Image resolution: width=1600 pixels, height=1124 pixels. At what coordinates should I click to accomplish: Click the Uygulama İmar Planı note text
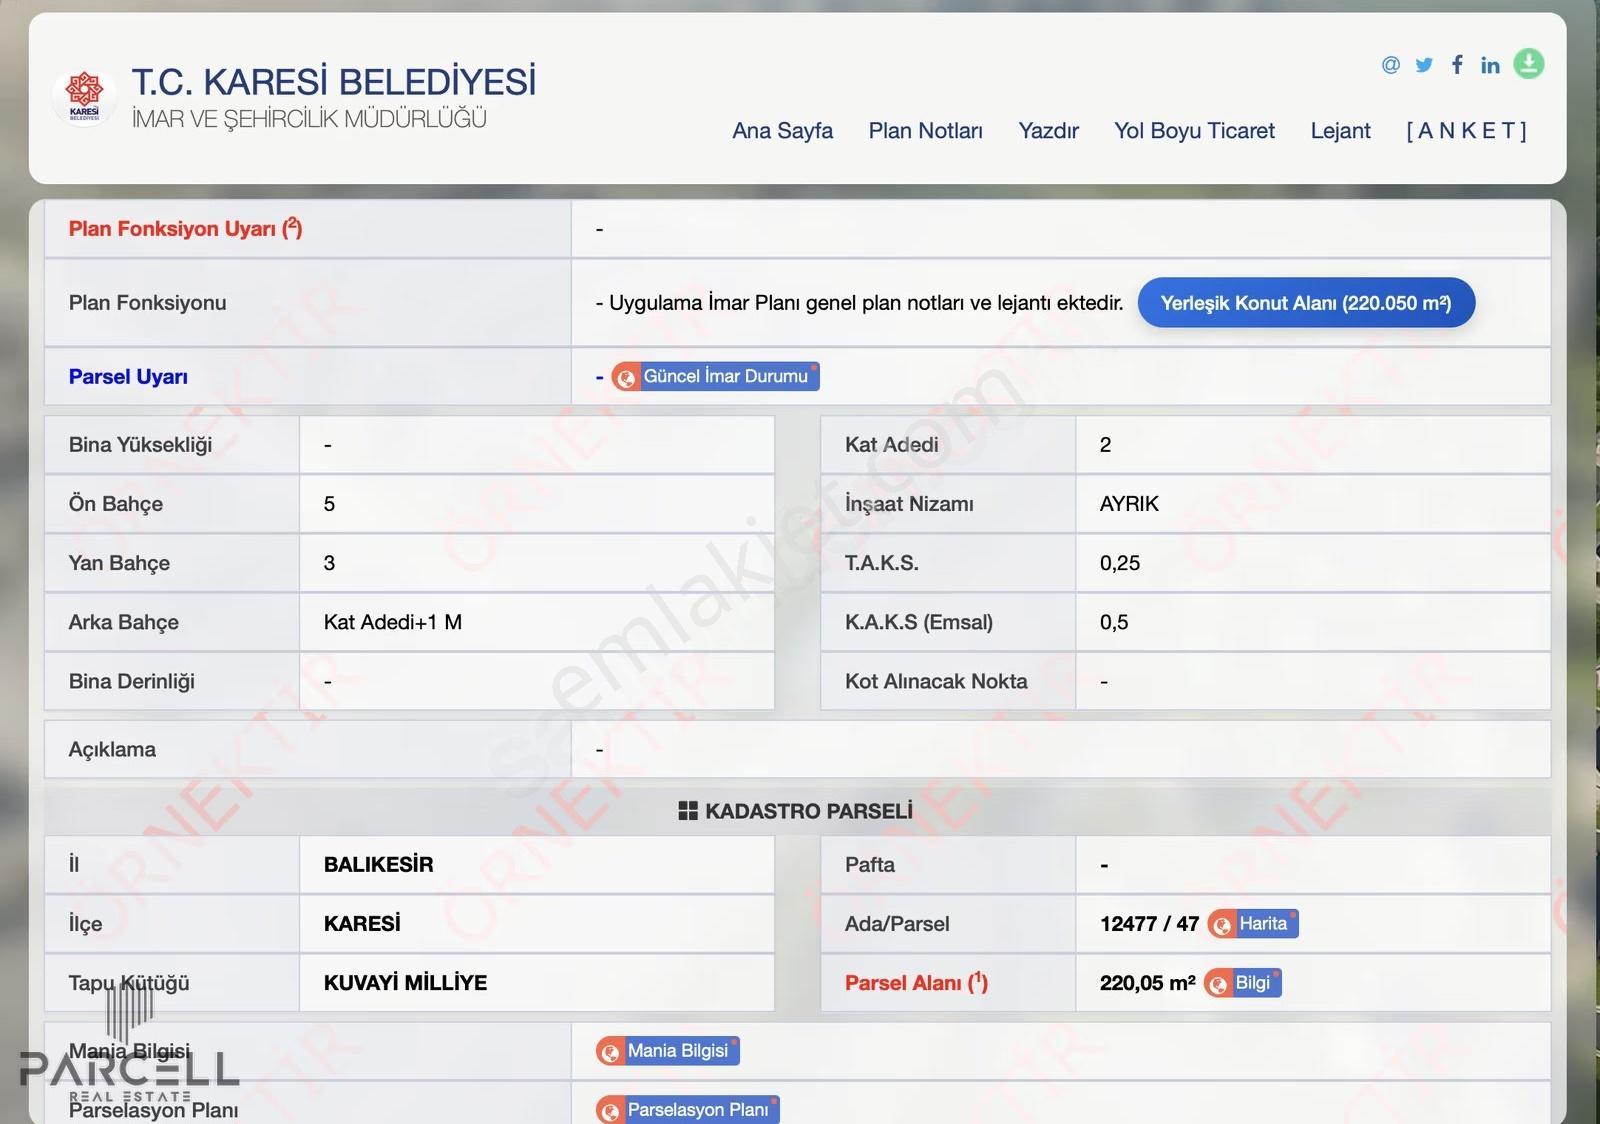[859, 303]
